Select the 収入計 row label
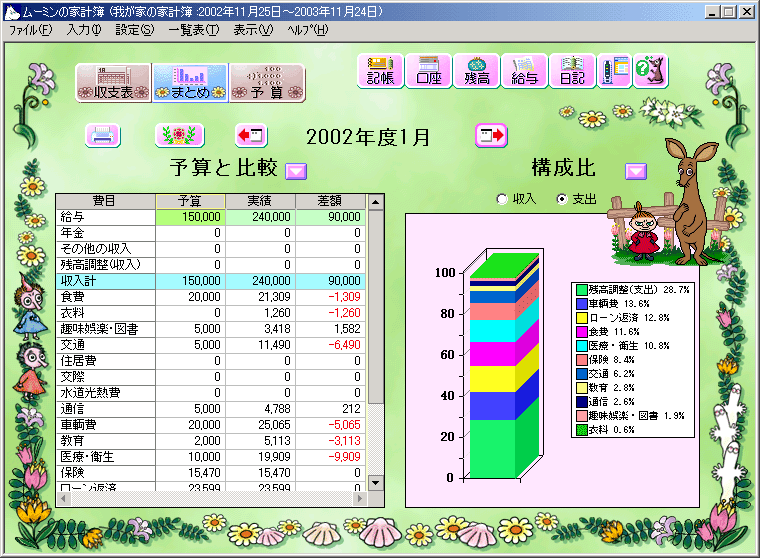 [x=105, y=281]
